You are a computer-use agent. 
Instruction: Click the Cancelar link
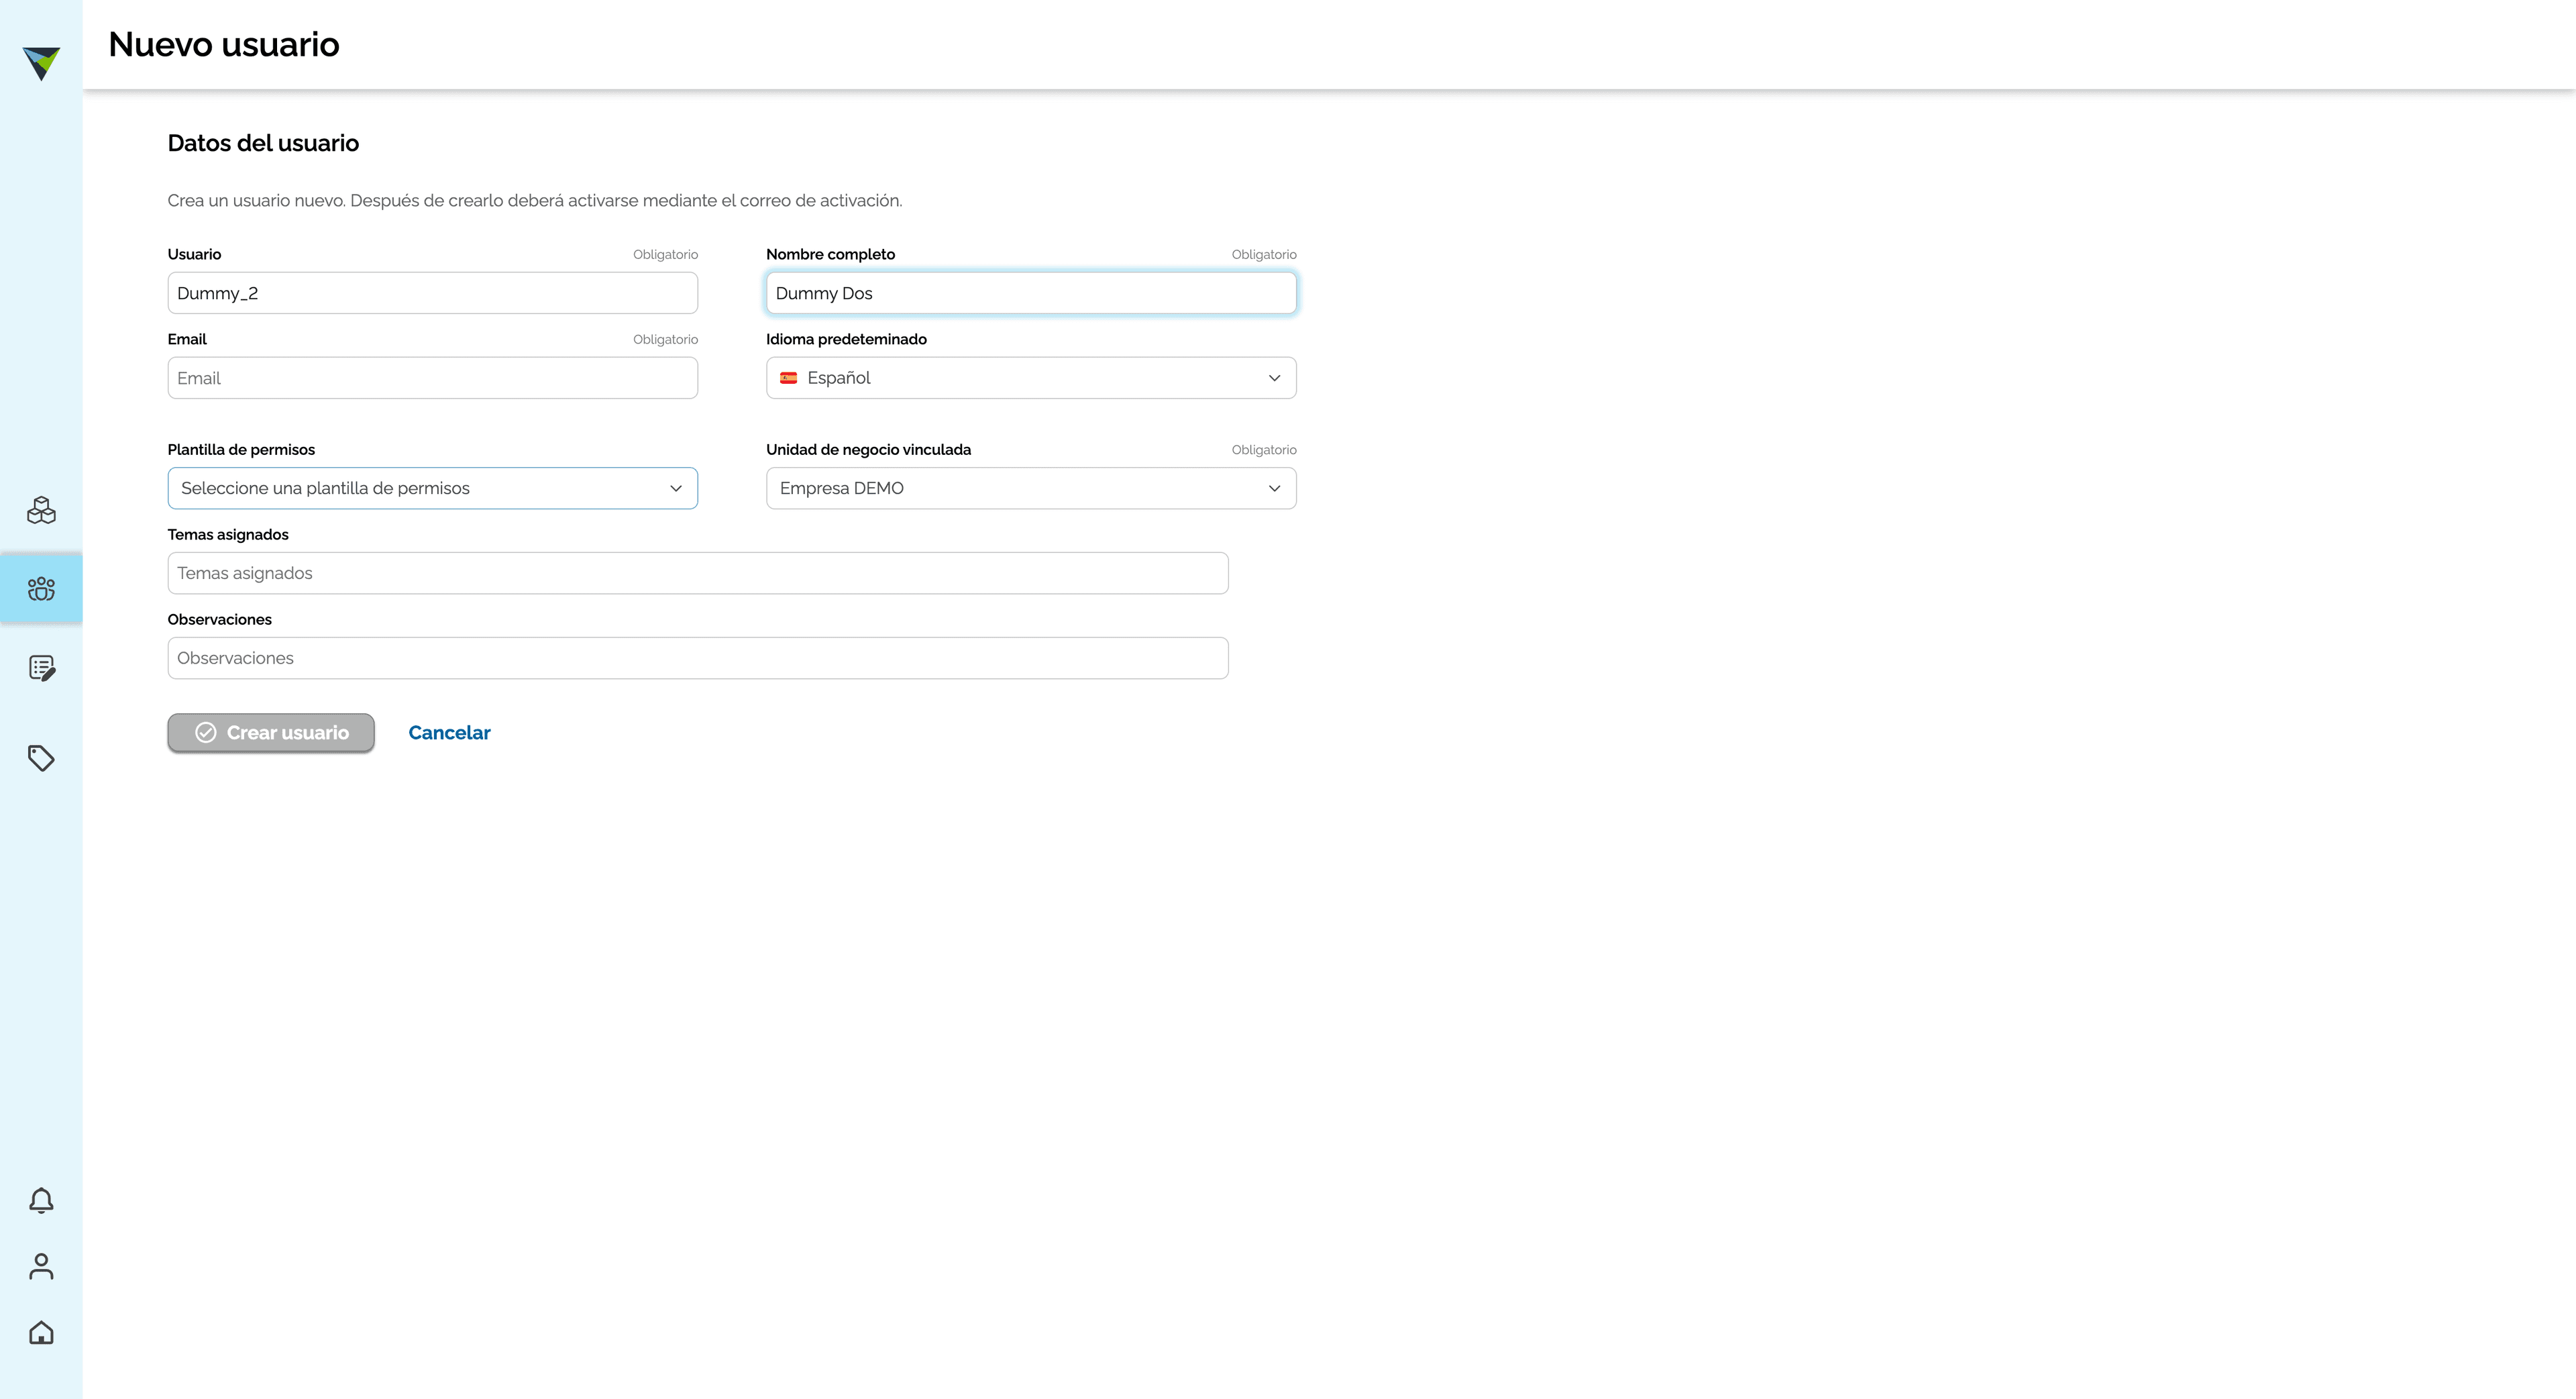(449, 733)
